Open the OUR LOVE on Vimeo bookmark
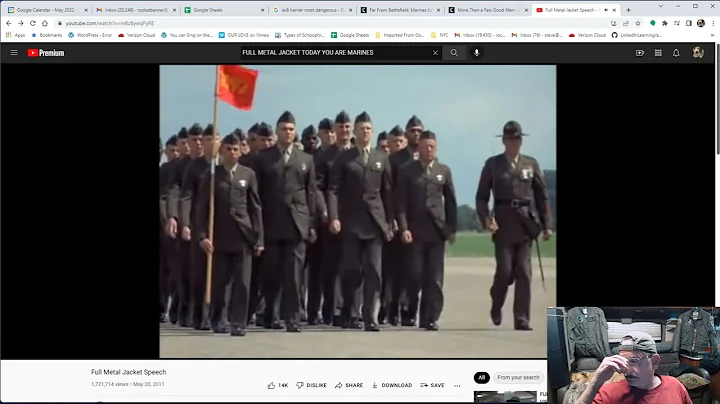The width and height of the screenshot is (720, 404). [244, 35]
